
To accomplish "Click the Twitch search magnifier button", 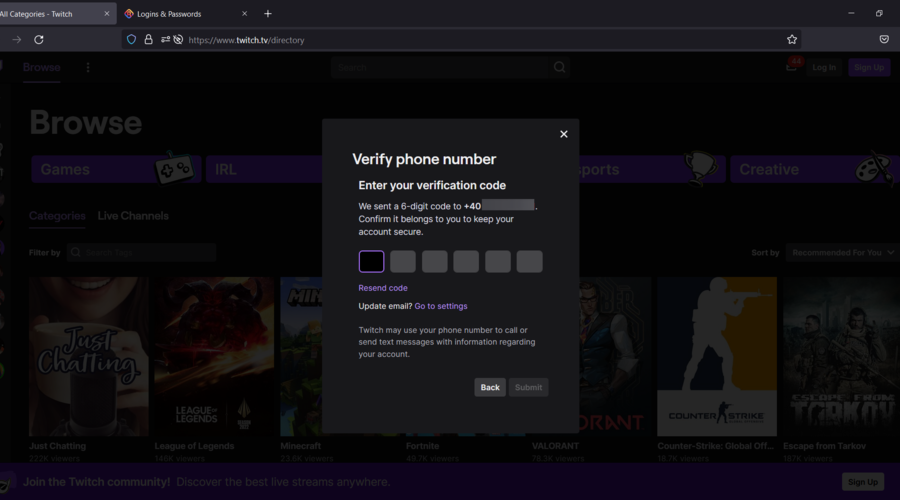I will [x=560, y=67].
